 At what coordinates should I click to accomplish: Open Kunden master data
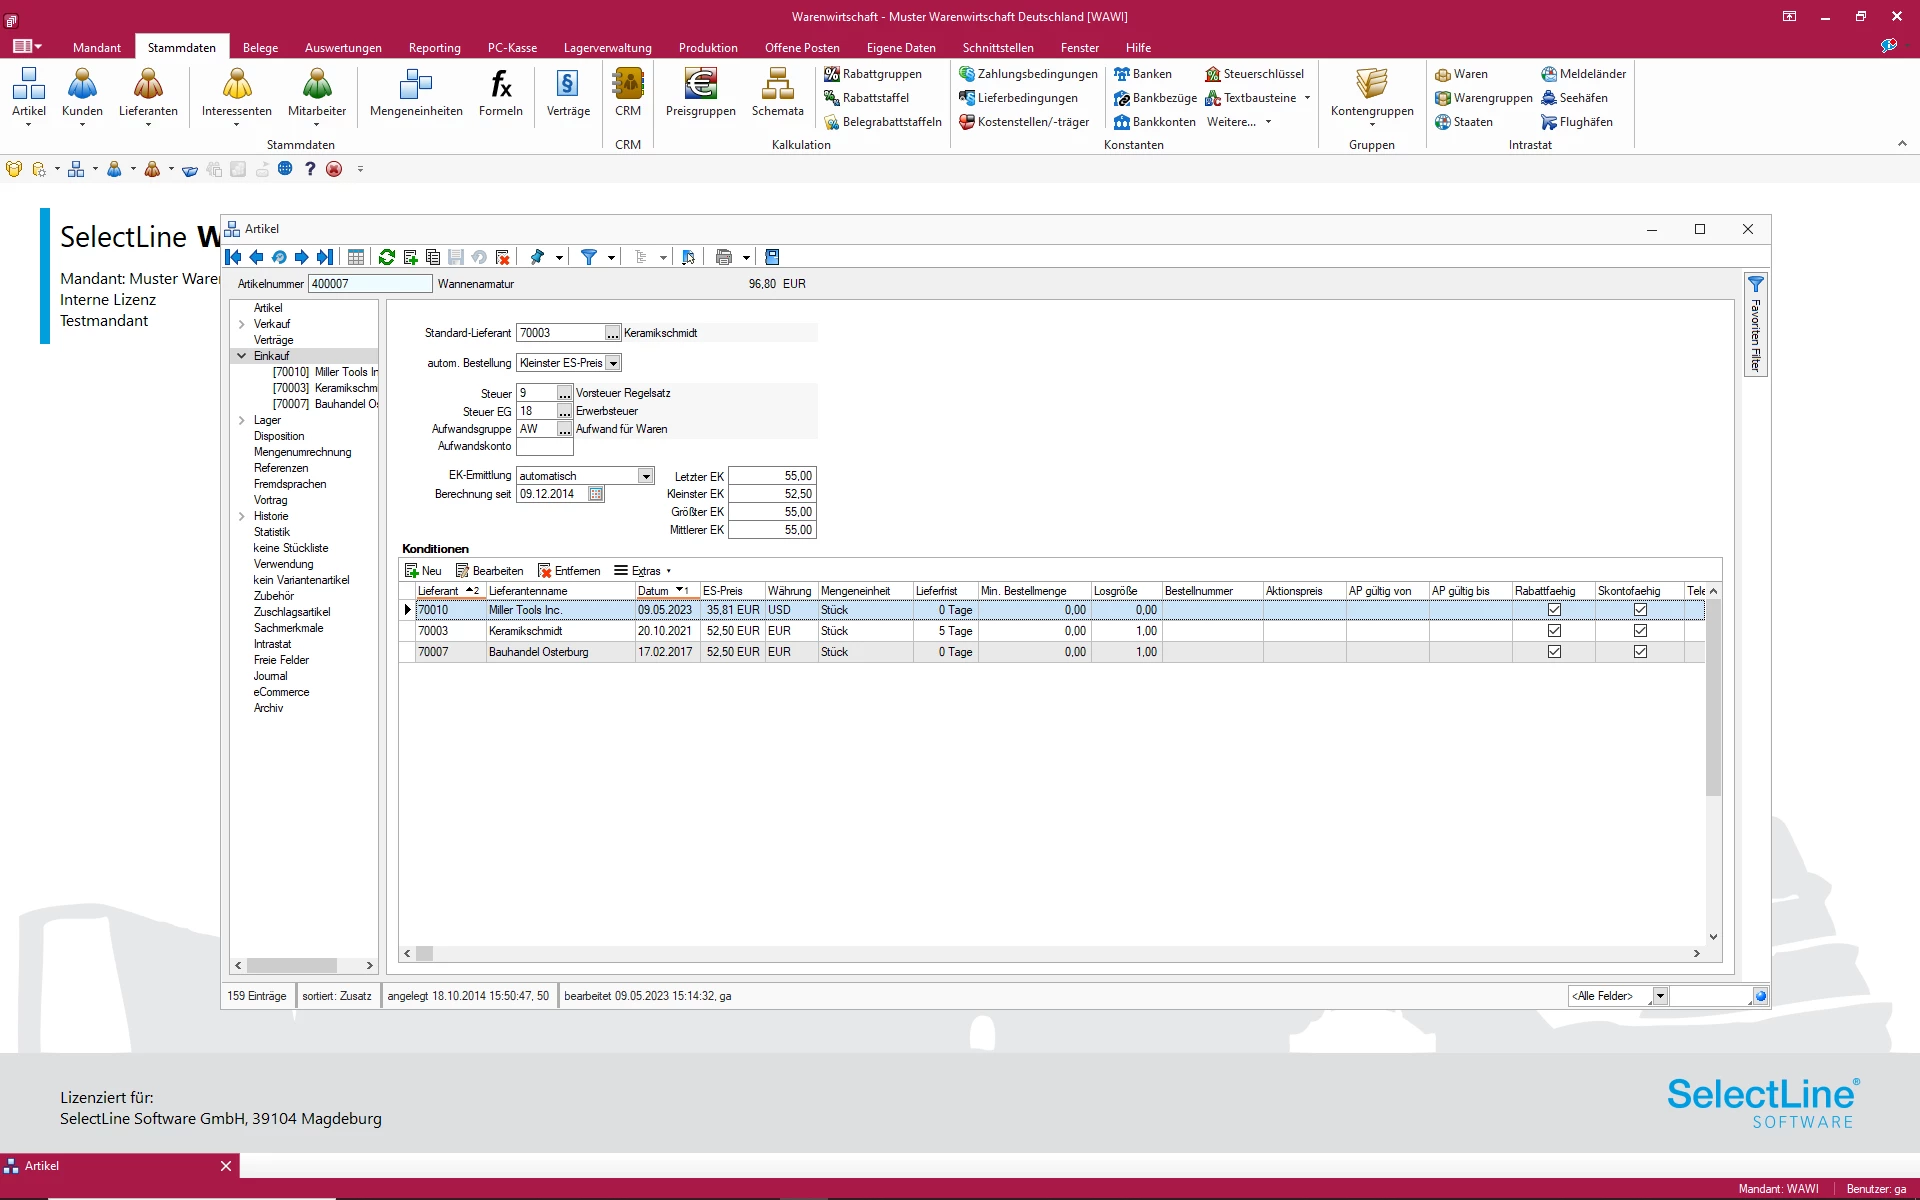pyautogui.click(x=82, y=94)
